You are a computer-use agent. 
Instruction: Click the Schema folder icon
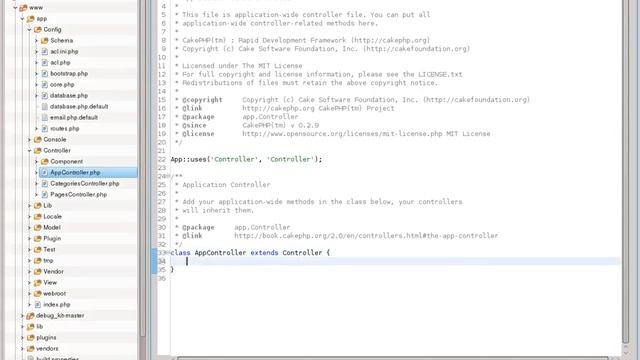coord(44,41)
